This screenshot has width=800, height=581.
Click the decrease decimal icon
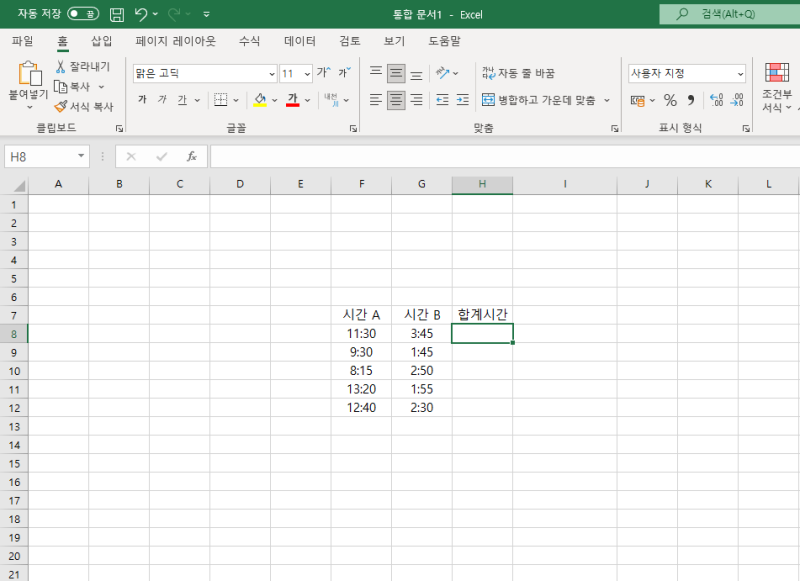tap(737, 100)
